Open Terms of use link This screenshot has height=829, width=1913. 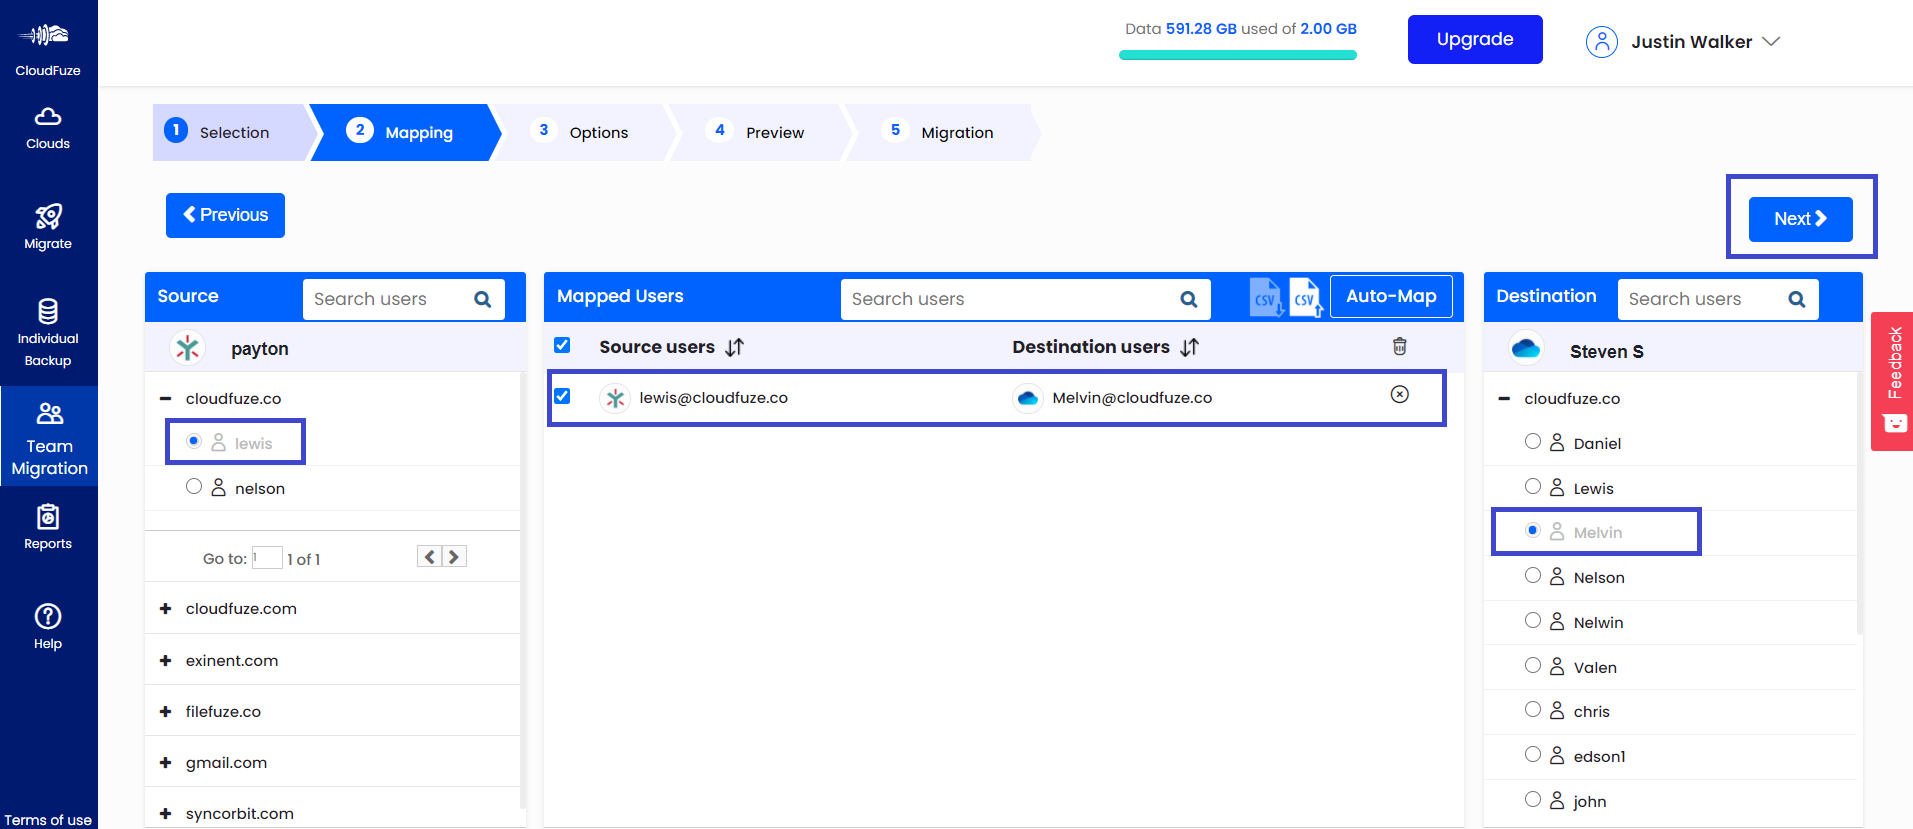pos(48,820)
